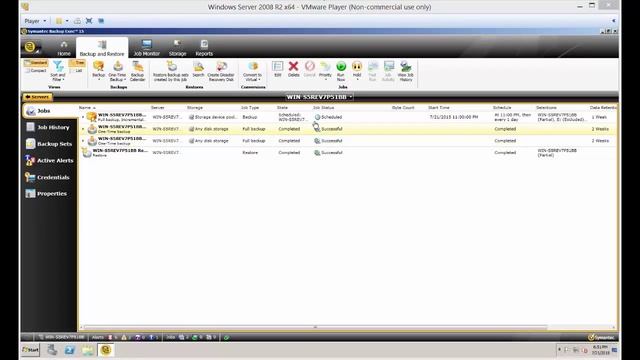The height and width of the screenshot is (360, 640).
Task: Choose the Standard view option
Action: coord(36,63)
